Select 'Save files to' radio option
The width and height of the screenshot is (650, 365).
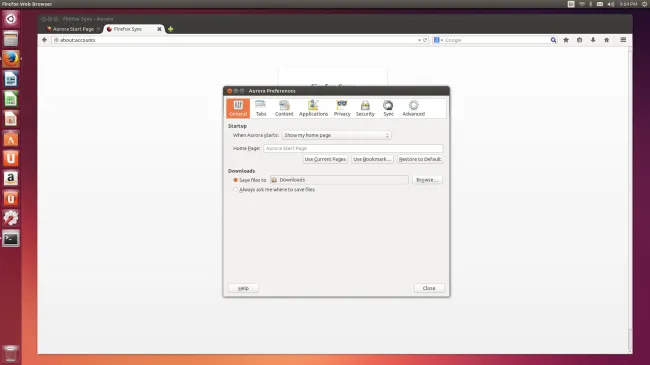[235, 180]
